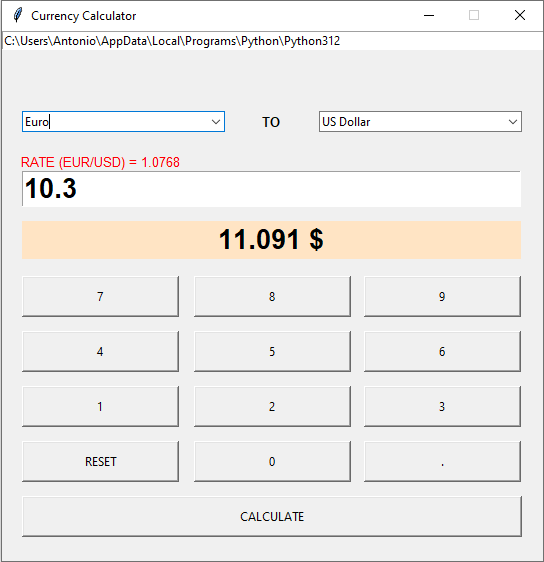Run the conversion with the CALCULATE button

tap(272, 516)
